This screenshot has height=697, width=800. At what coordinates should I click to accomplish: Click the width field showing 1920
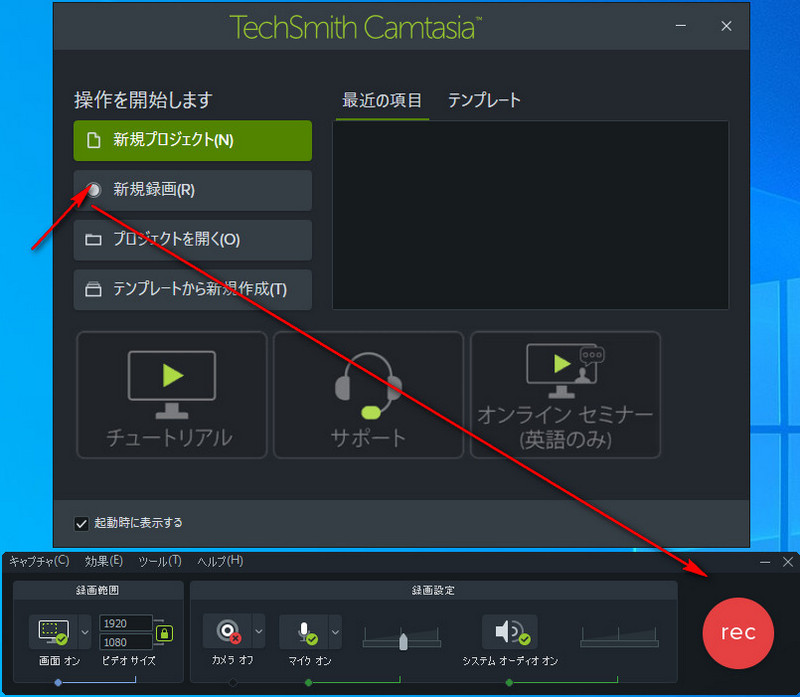click(126, 623)
